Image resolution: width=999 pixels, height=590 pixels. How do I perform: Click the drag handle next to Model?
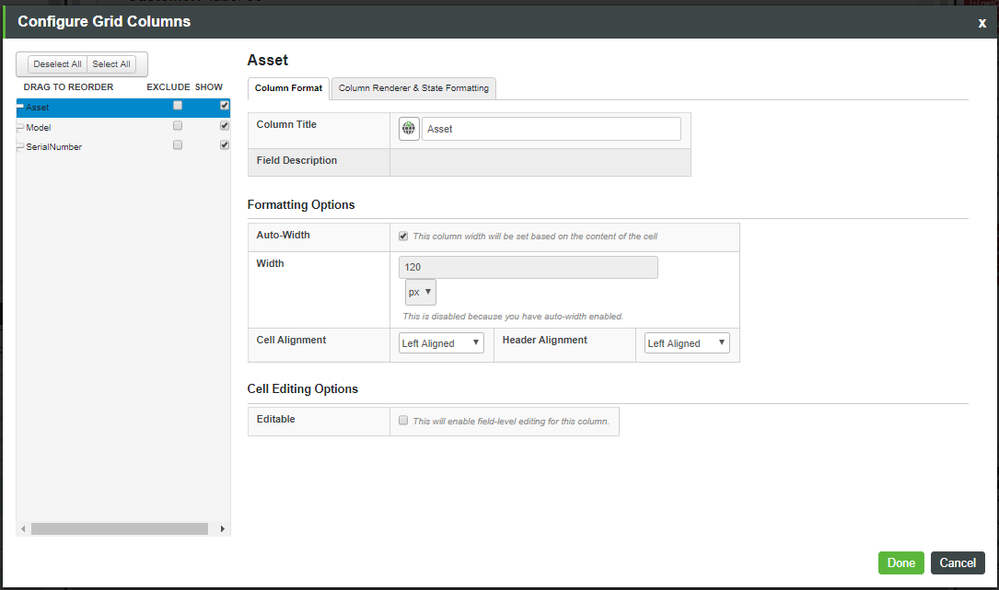(x=19, y=127)
